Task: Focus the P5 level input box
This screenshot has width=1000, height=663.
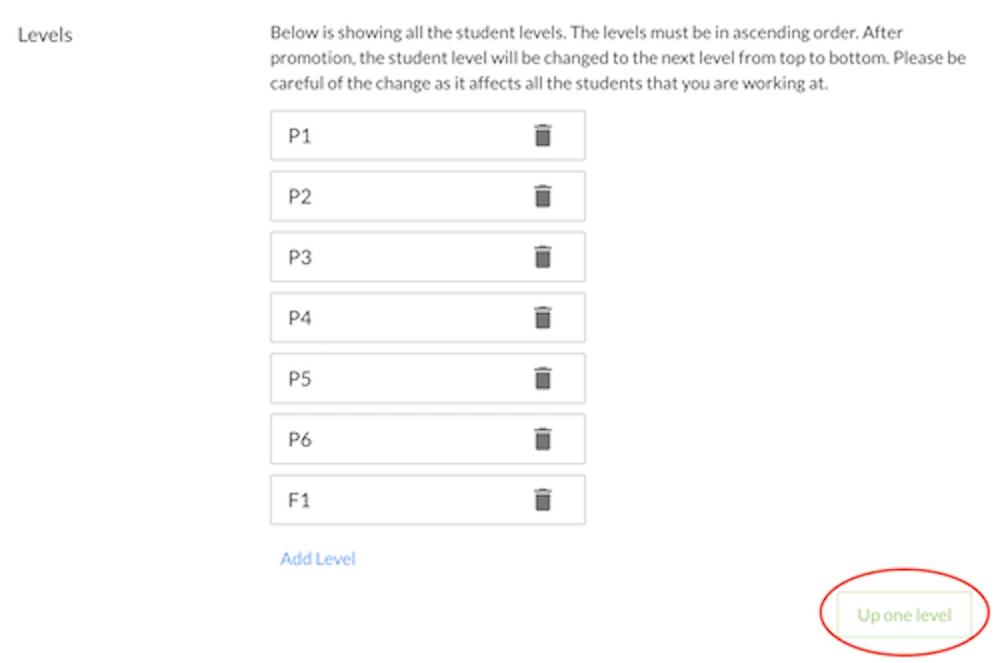Action: pos(427,378)
